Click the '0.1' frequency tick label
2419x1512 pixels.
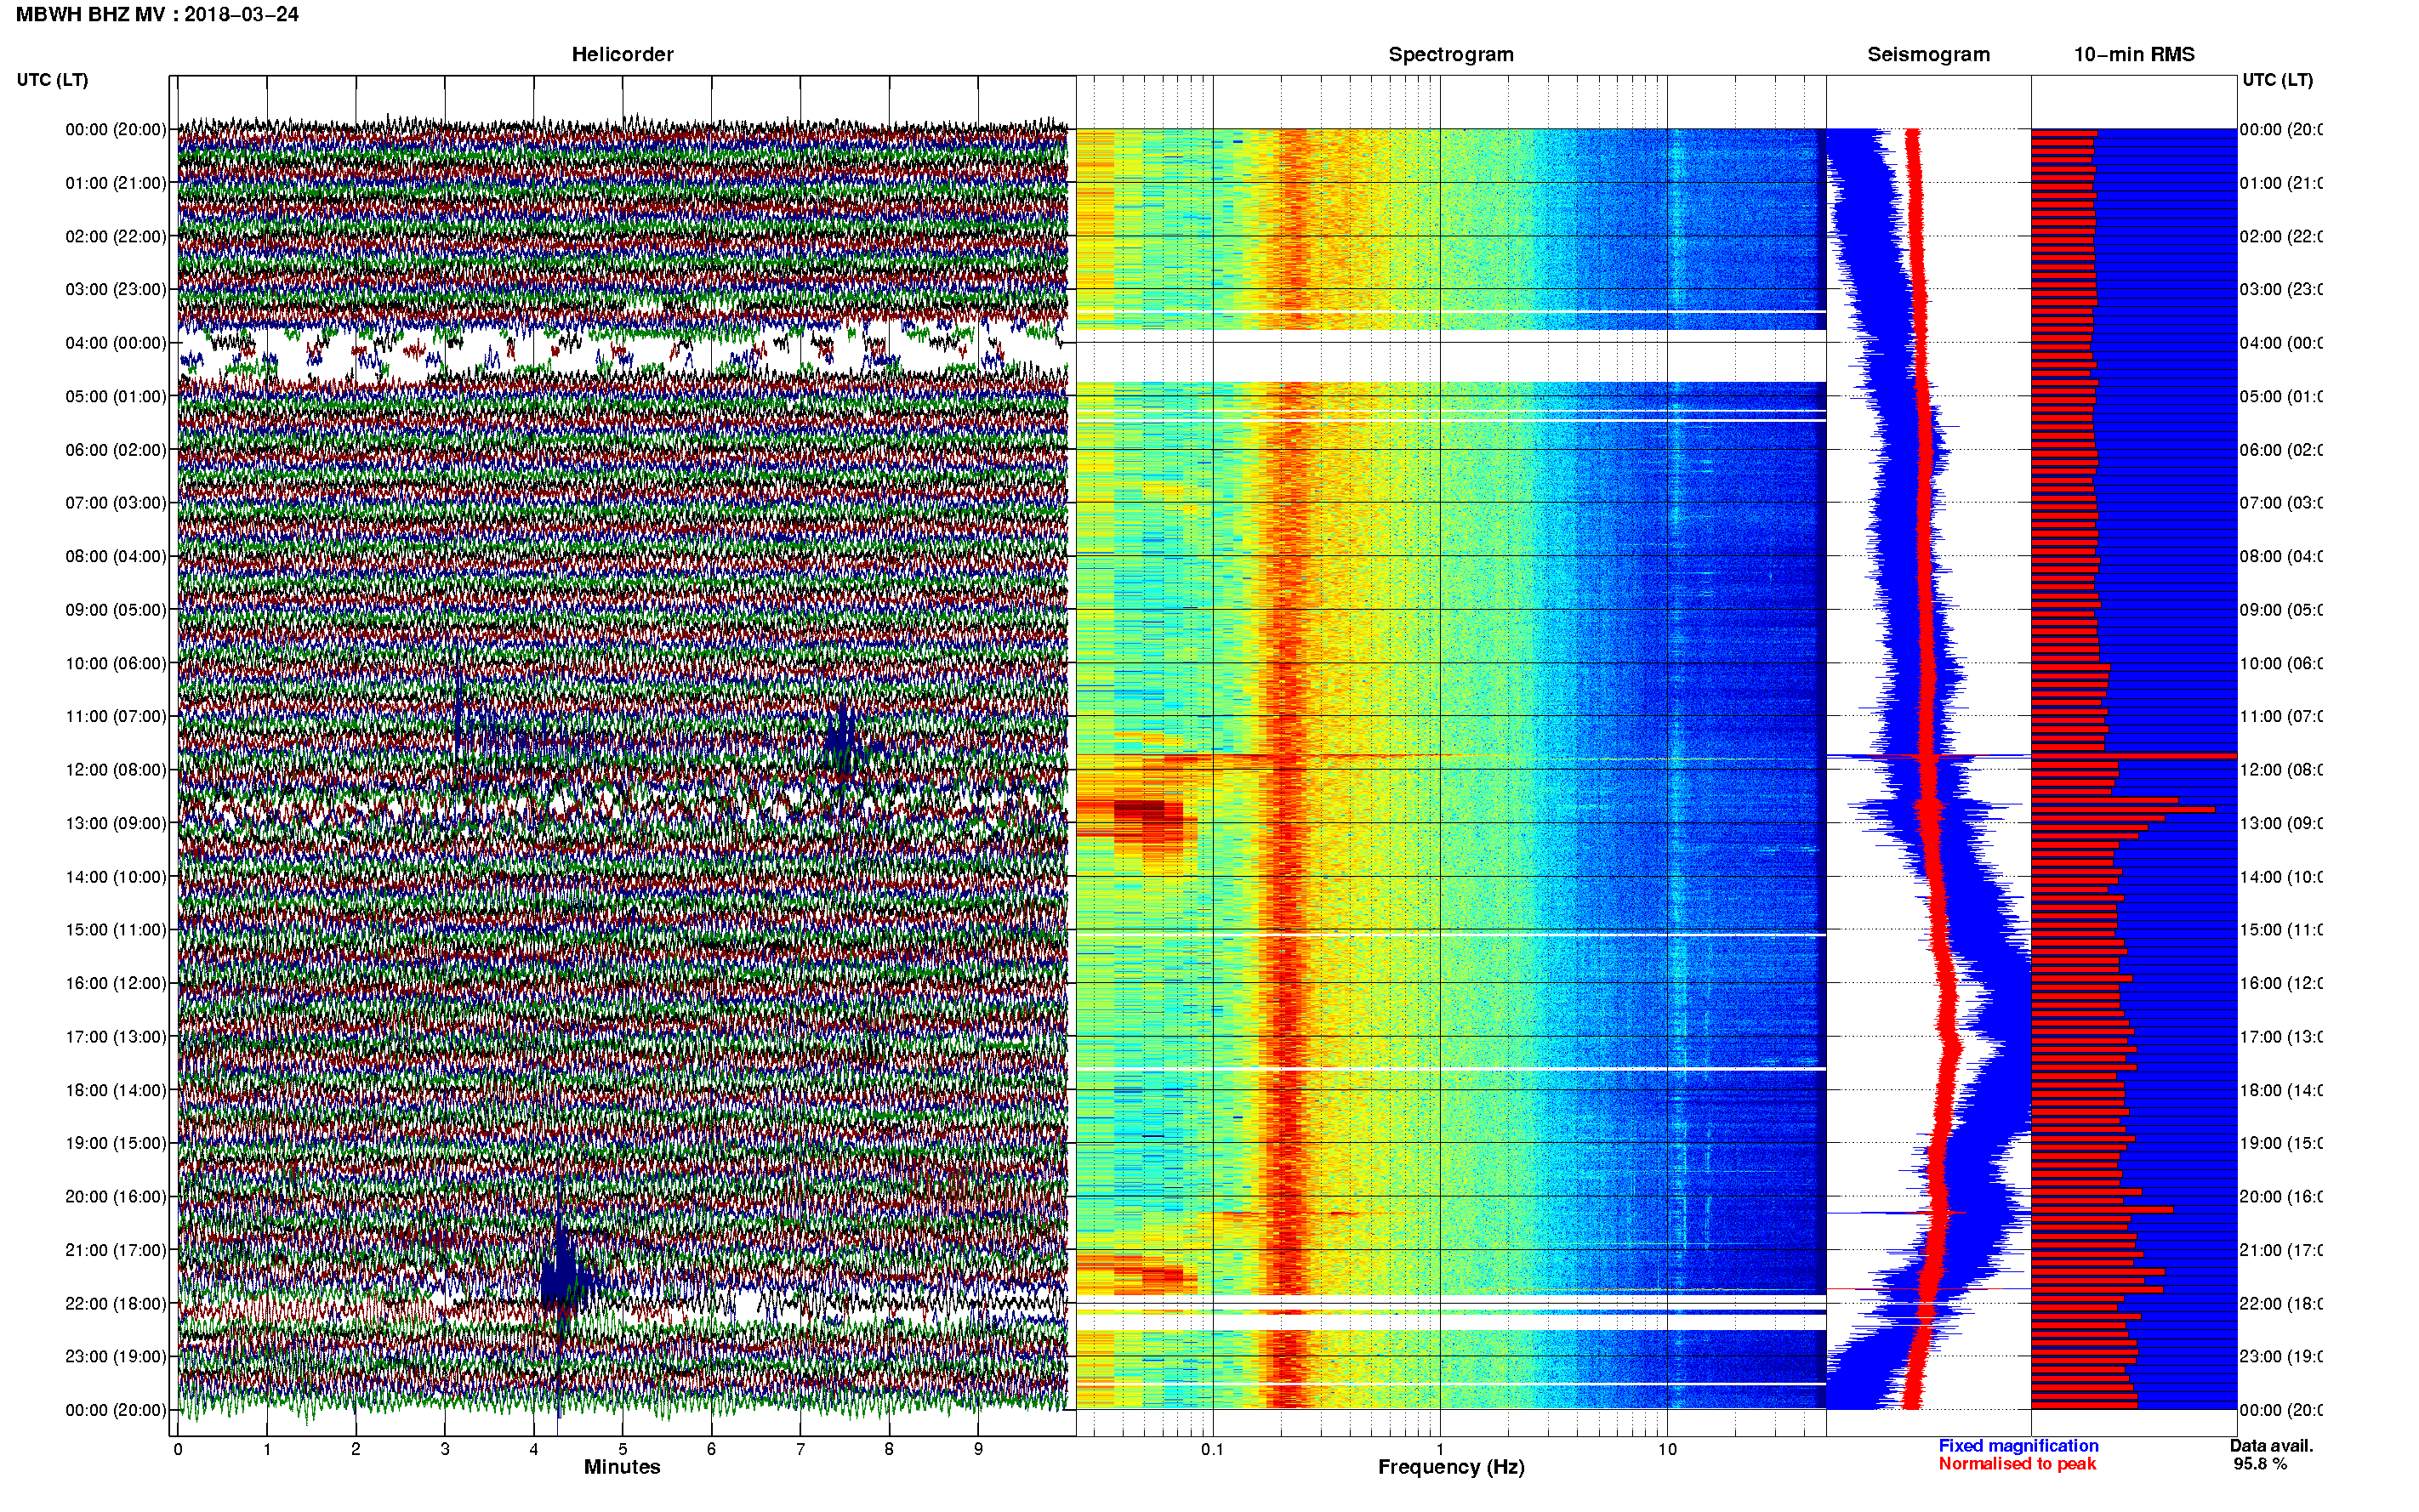[x=1212, y=1449]
